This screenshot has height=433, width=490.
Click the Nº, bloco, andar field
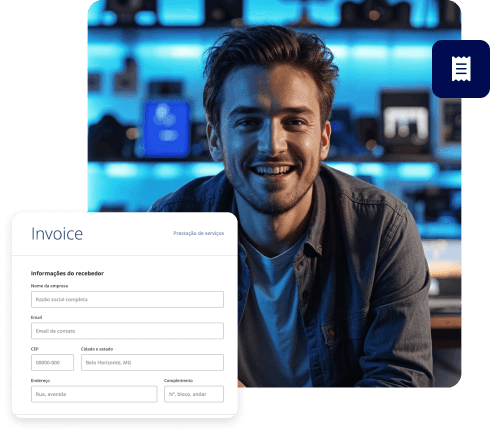[x=194, y=394]
